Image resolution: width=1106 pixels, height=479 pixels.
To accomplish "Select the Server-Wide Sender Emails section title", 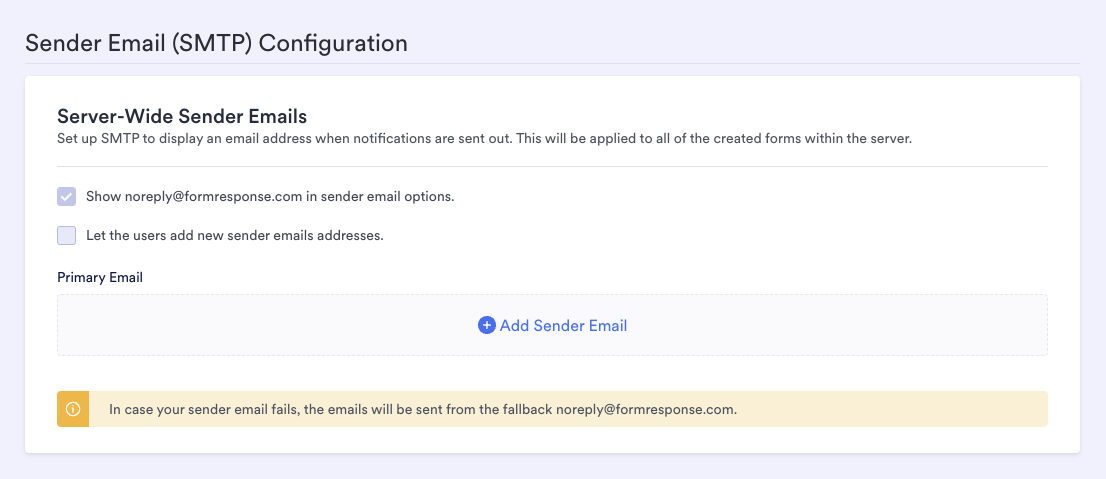I will coord(182,116).
